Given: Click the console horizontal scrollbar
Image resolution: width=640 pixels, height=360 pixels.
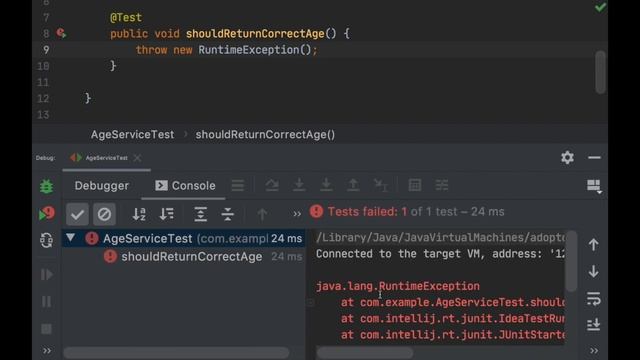Looking at the screenshot, I should [x=365, y=352].
